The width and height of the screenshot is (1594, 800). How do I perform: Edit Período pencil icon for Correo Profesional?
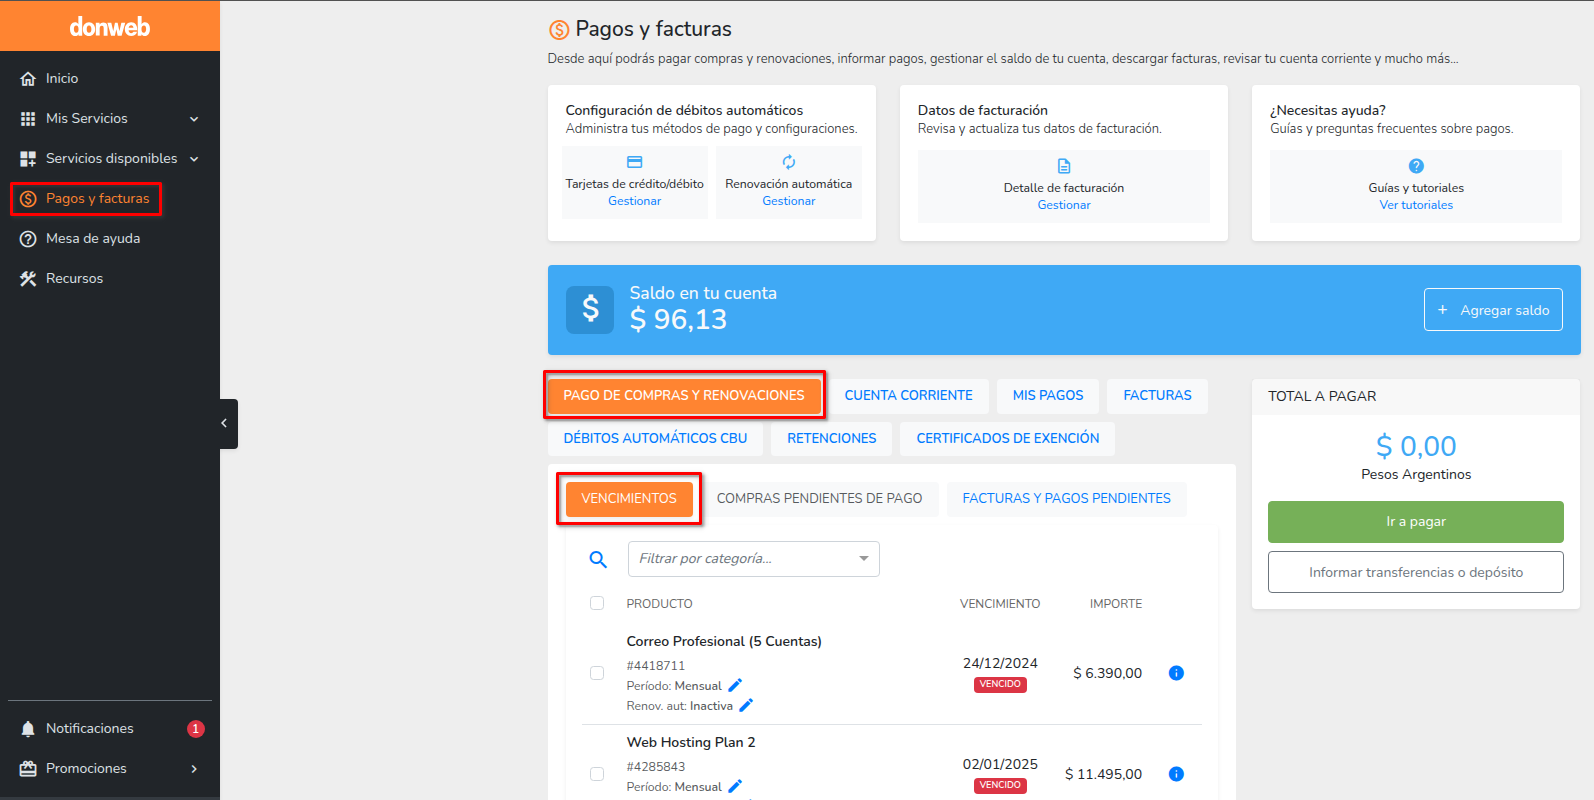[x=735, y=686]
